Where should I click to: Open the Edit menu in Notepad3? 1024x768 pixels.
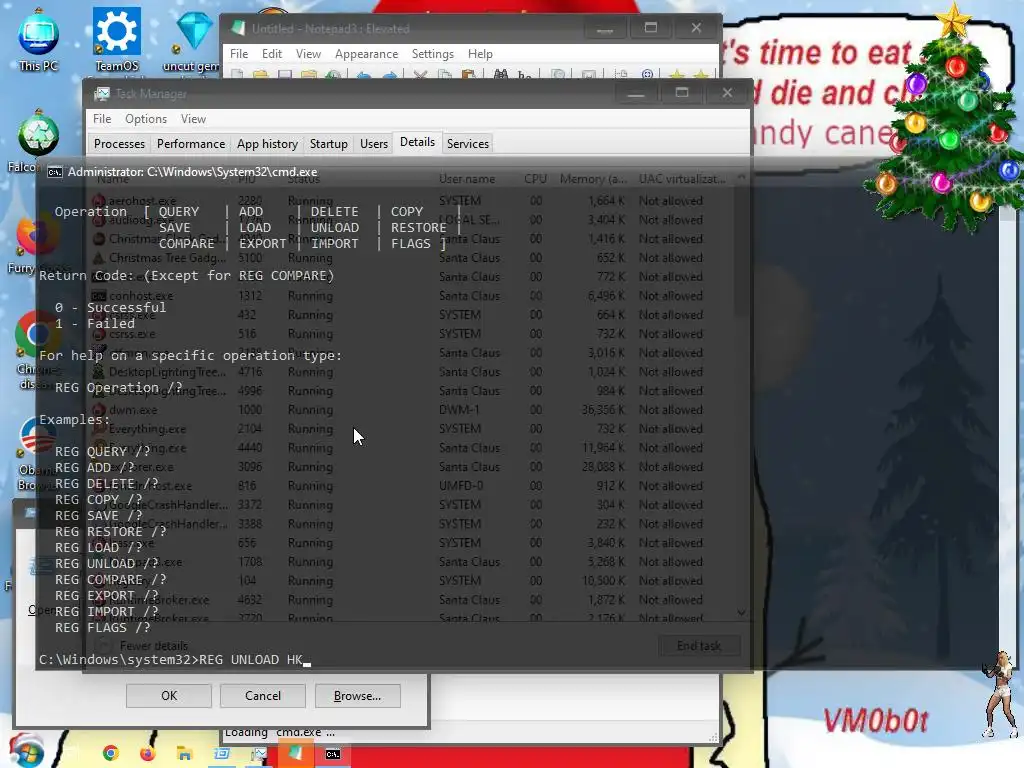pos(272,54)
